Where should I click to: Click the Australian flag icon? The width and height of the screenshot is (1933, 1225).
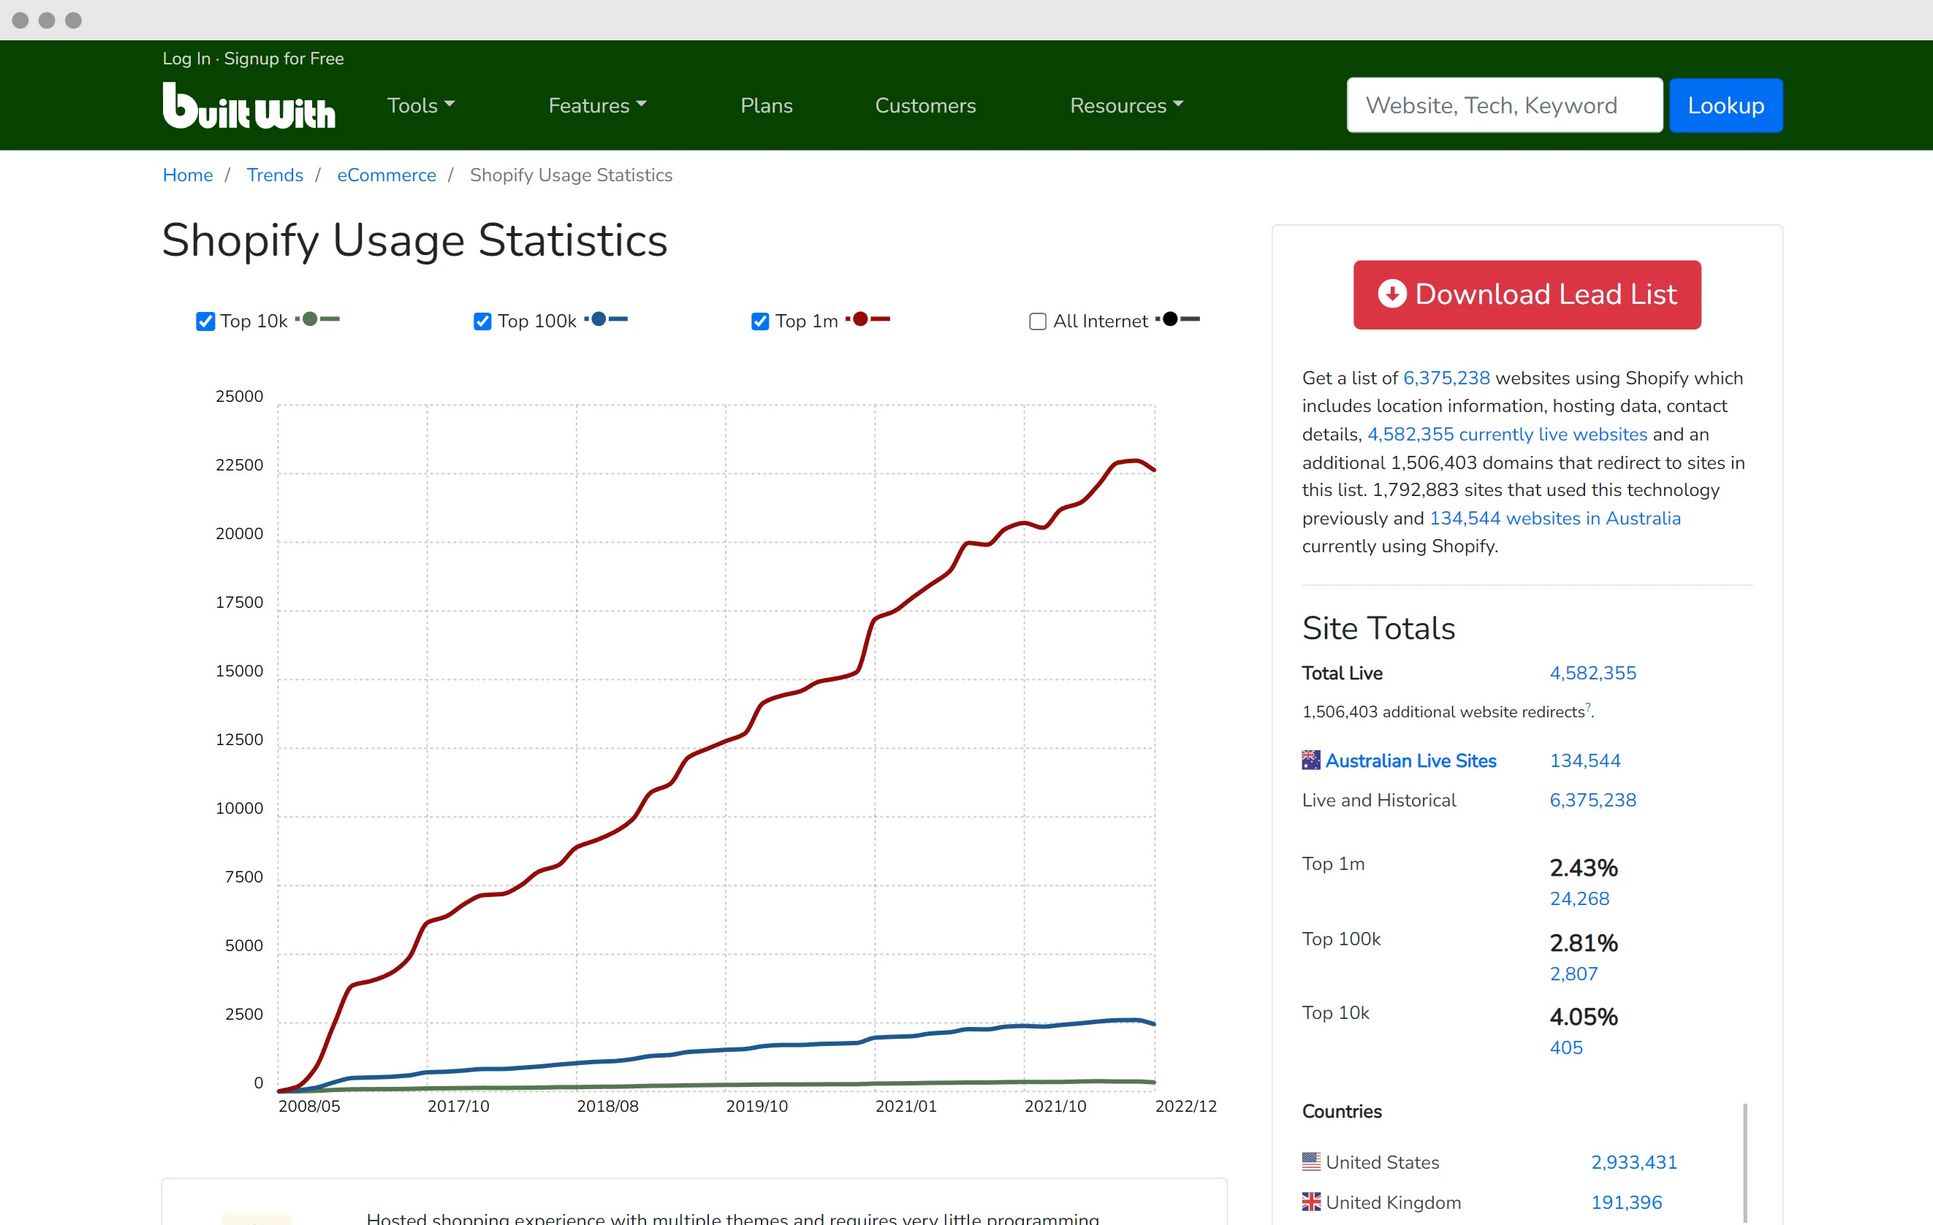coord(1310,760)
